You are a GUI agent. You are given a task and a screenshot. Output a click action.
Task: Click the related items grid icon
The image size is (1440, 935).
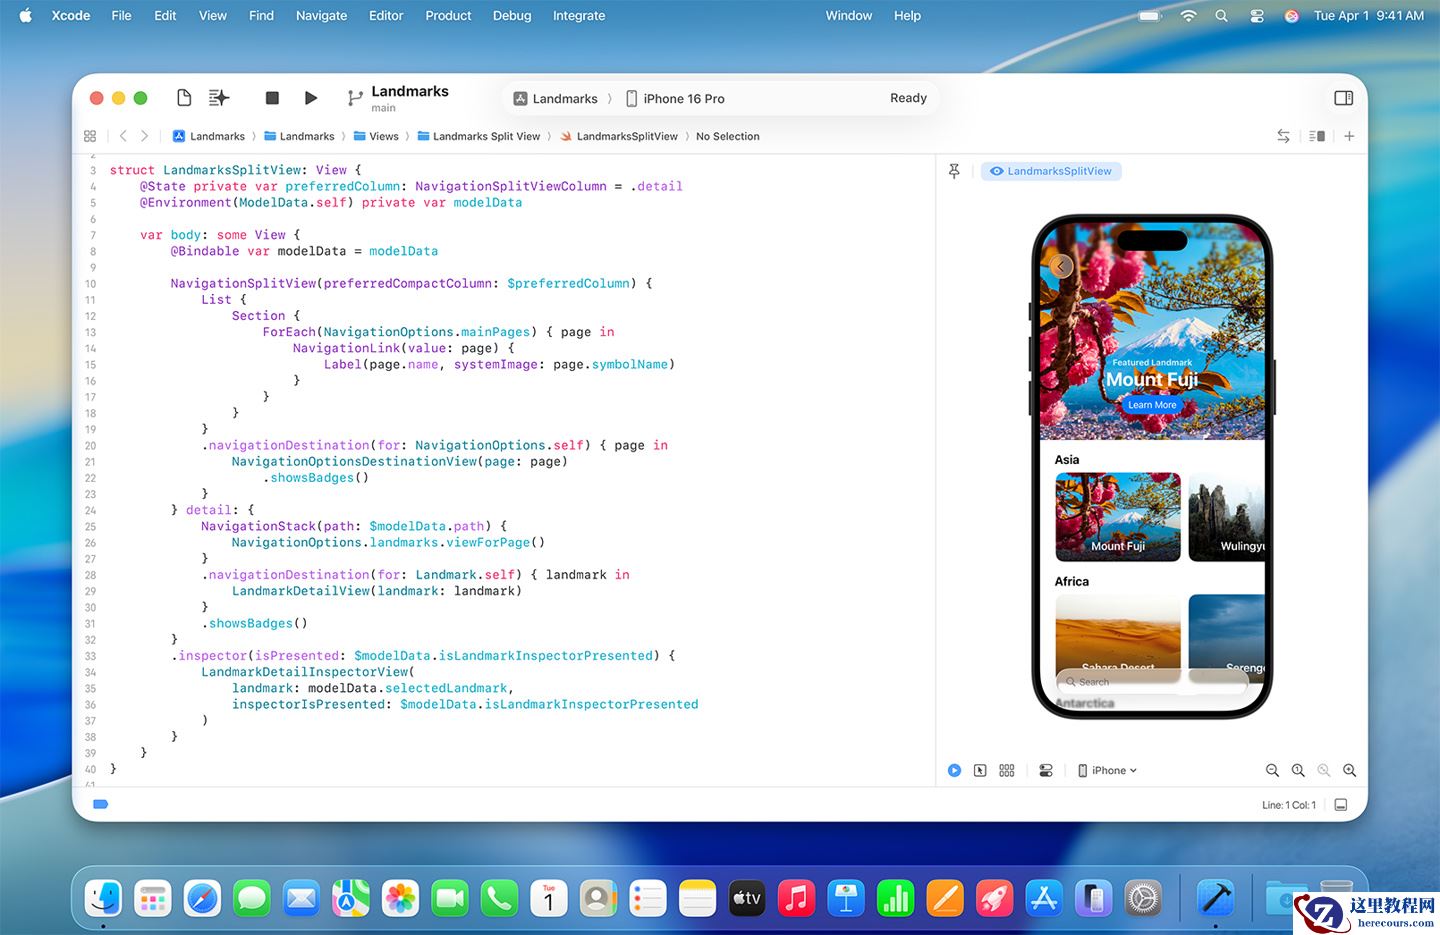90,136
